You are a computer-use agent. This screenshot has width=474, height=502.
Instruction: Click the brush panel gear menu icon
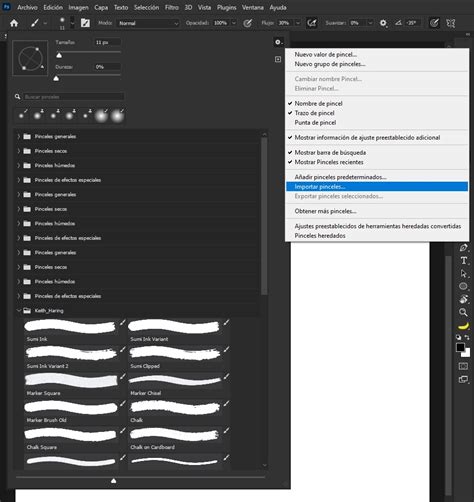point(278,42)
